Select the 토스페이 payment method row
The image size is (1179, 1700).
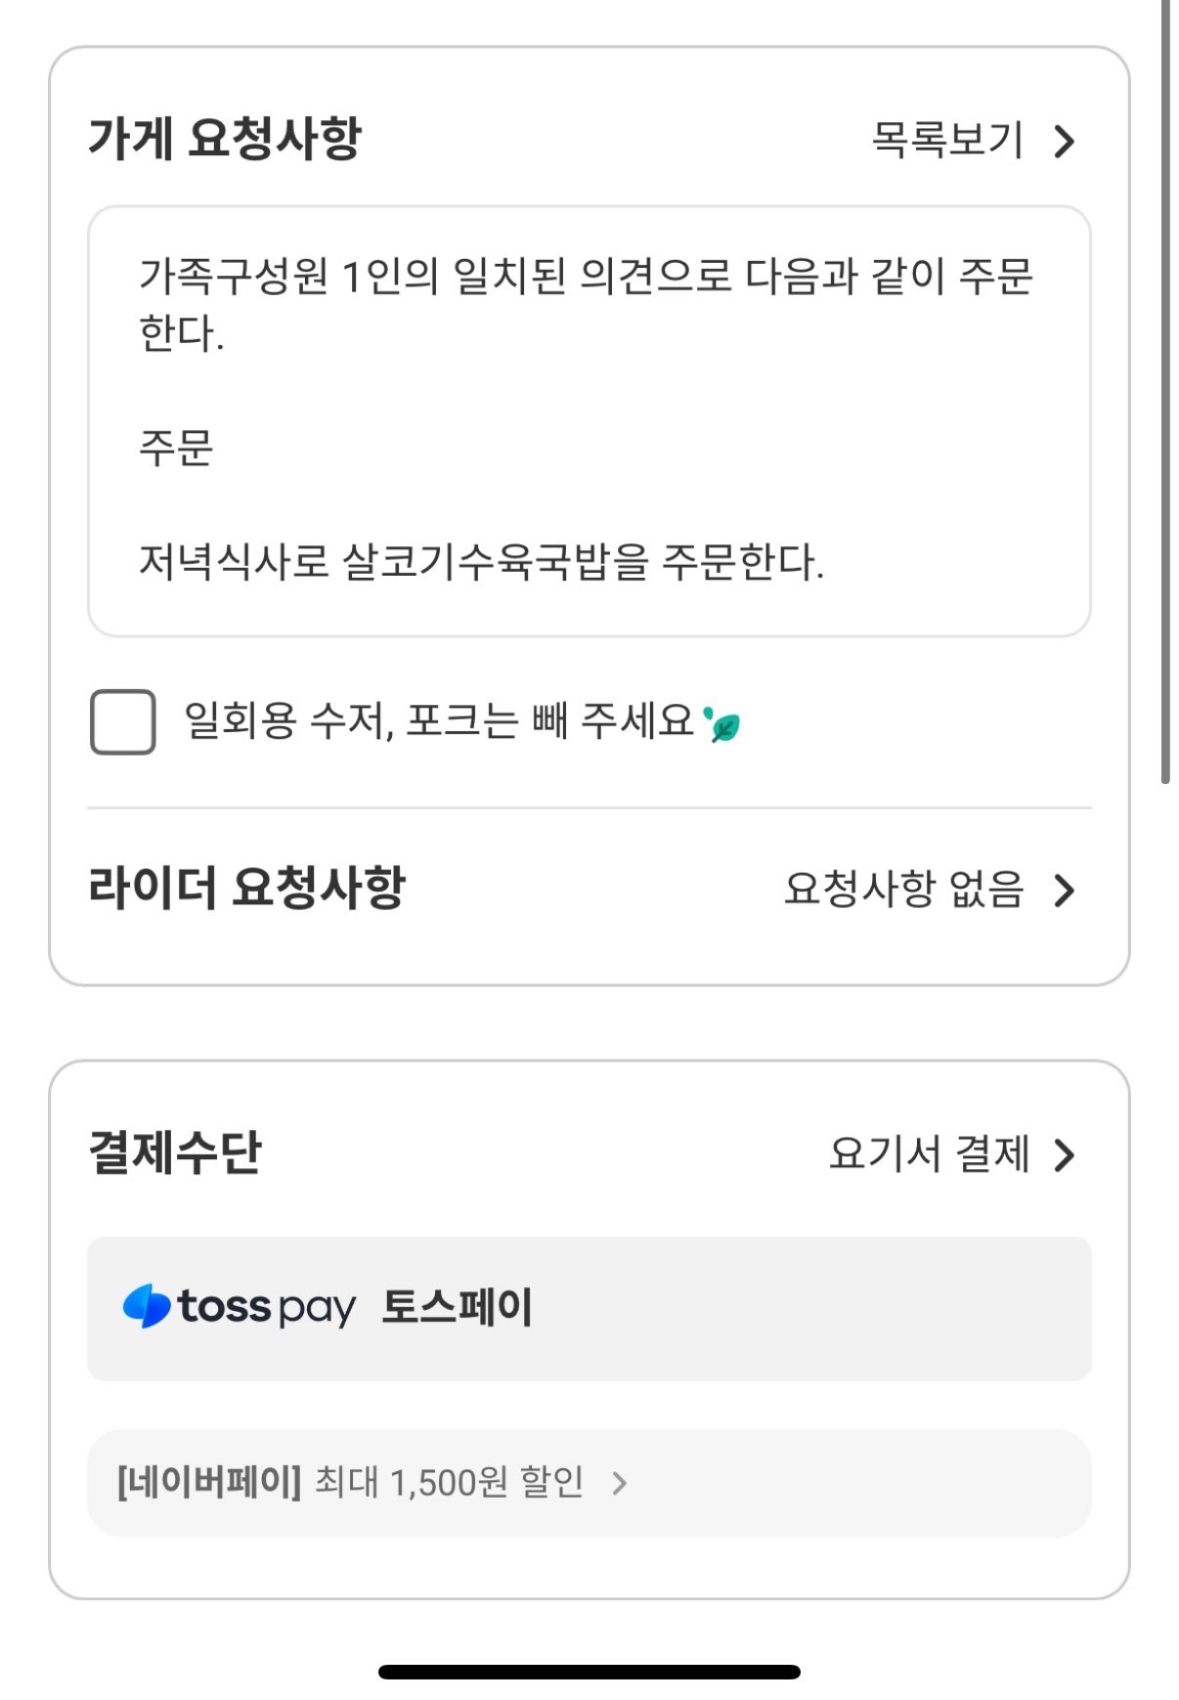(588, 1308)
